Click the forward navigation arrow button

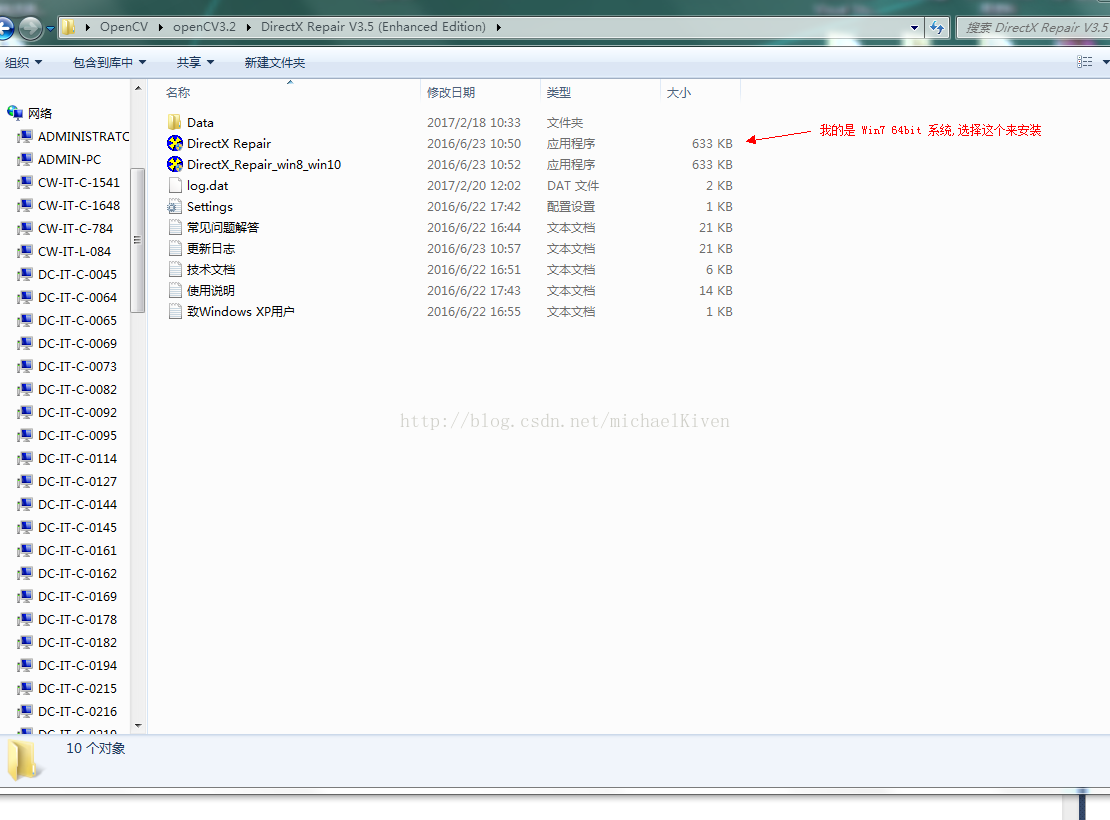tap(30, 28)
